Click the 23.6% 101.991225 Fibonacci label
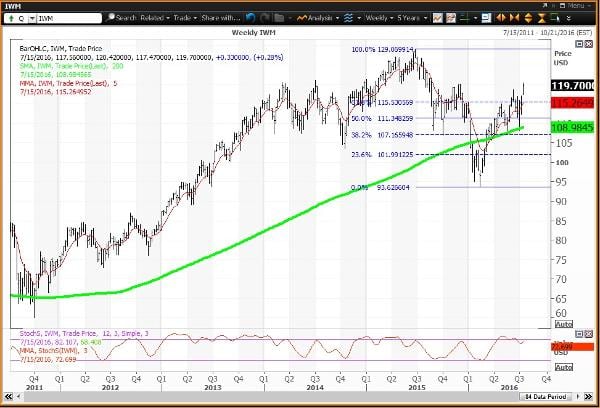Screen dimensions: 600x408 [382, 155]
